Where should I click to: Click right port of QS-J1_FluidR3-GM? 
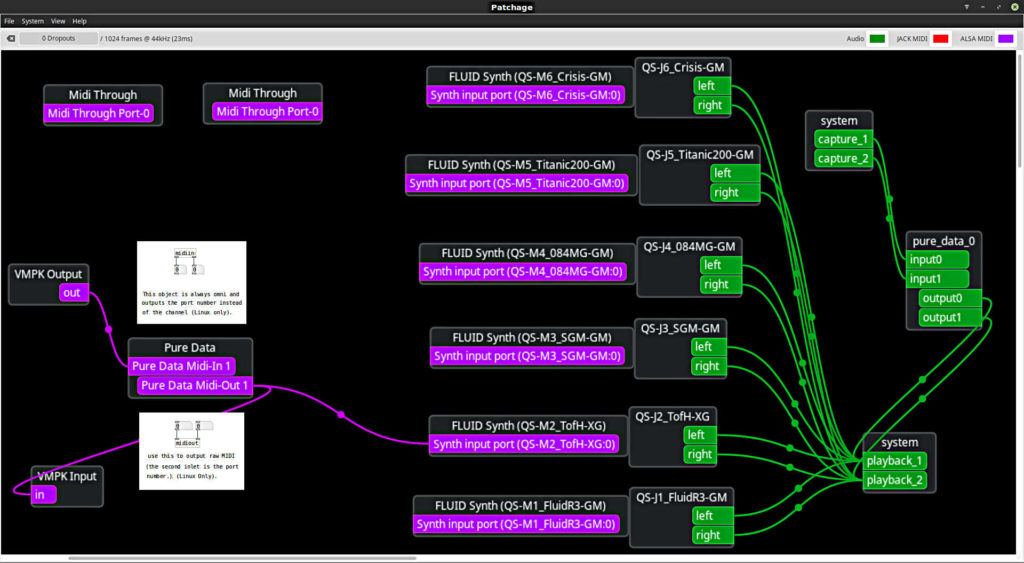click(x=712, y=536)
